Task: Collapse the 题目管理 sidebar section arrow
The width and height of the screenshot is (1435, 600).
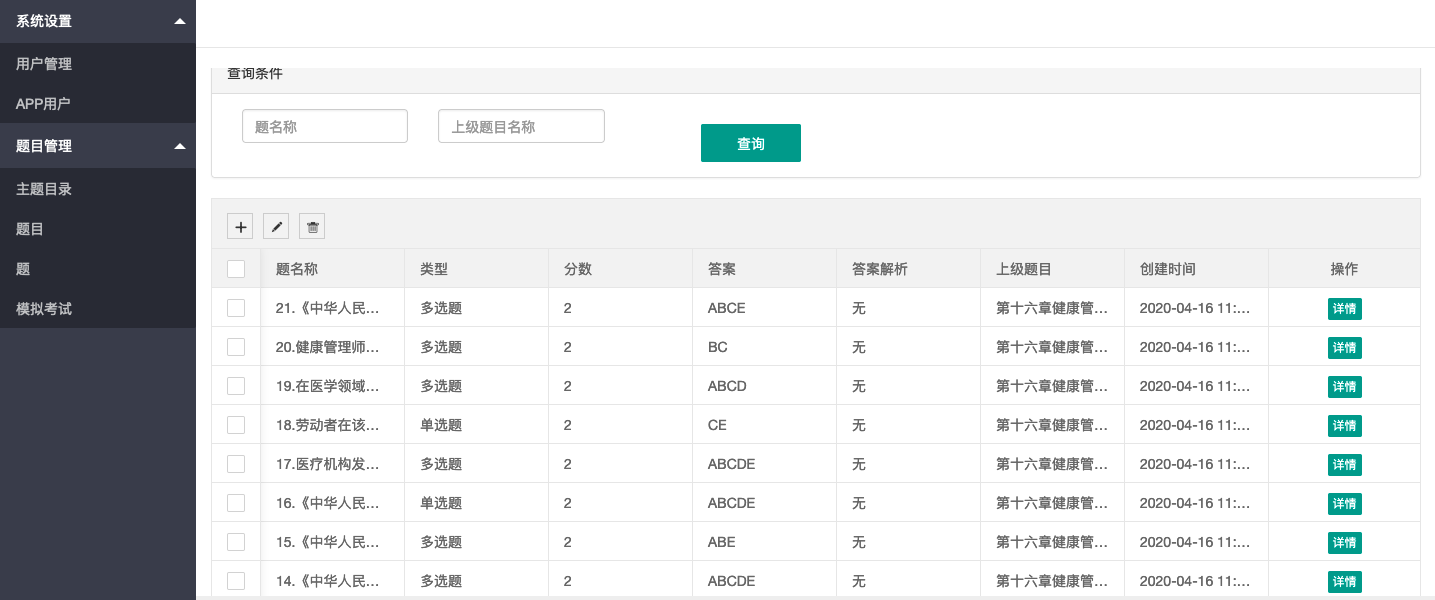Action: click(x=180, y=146)
